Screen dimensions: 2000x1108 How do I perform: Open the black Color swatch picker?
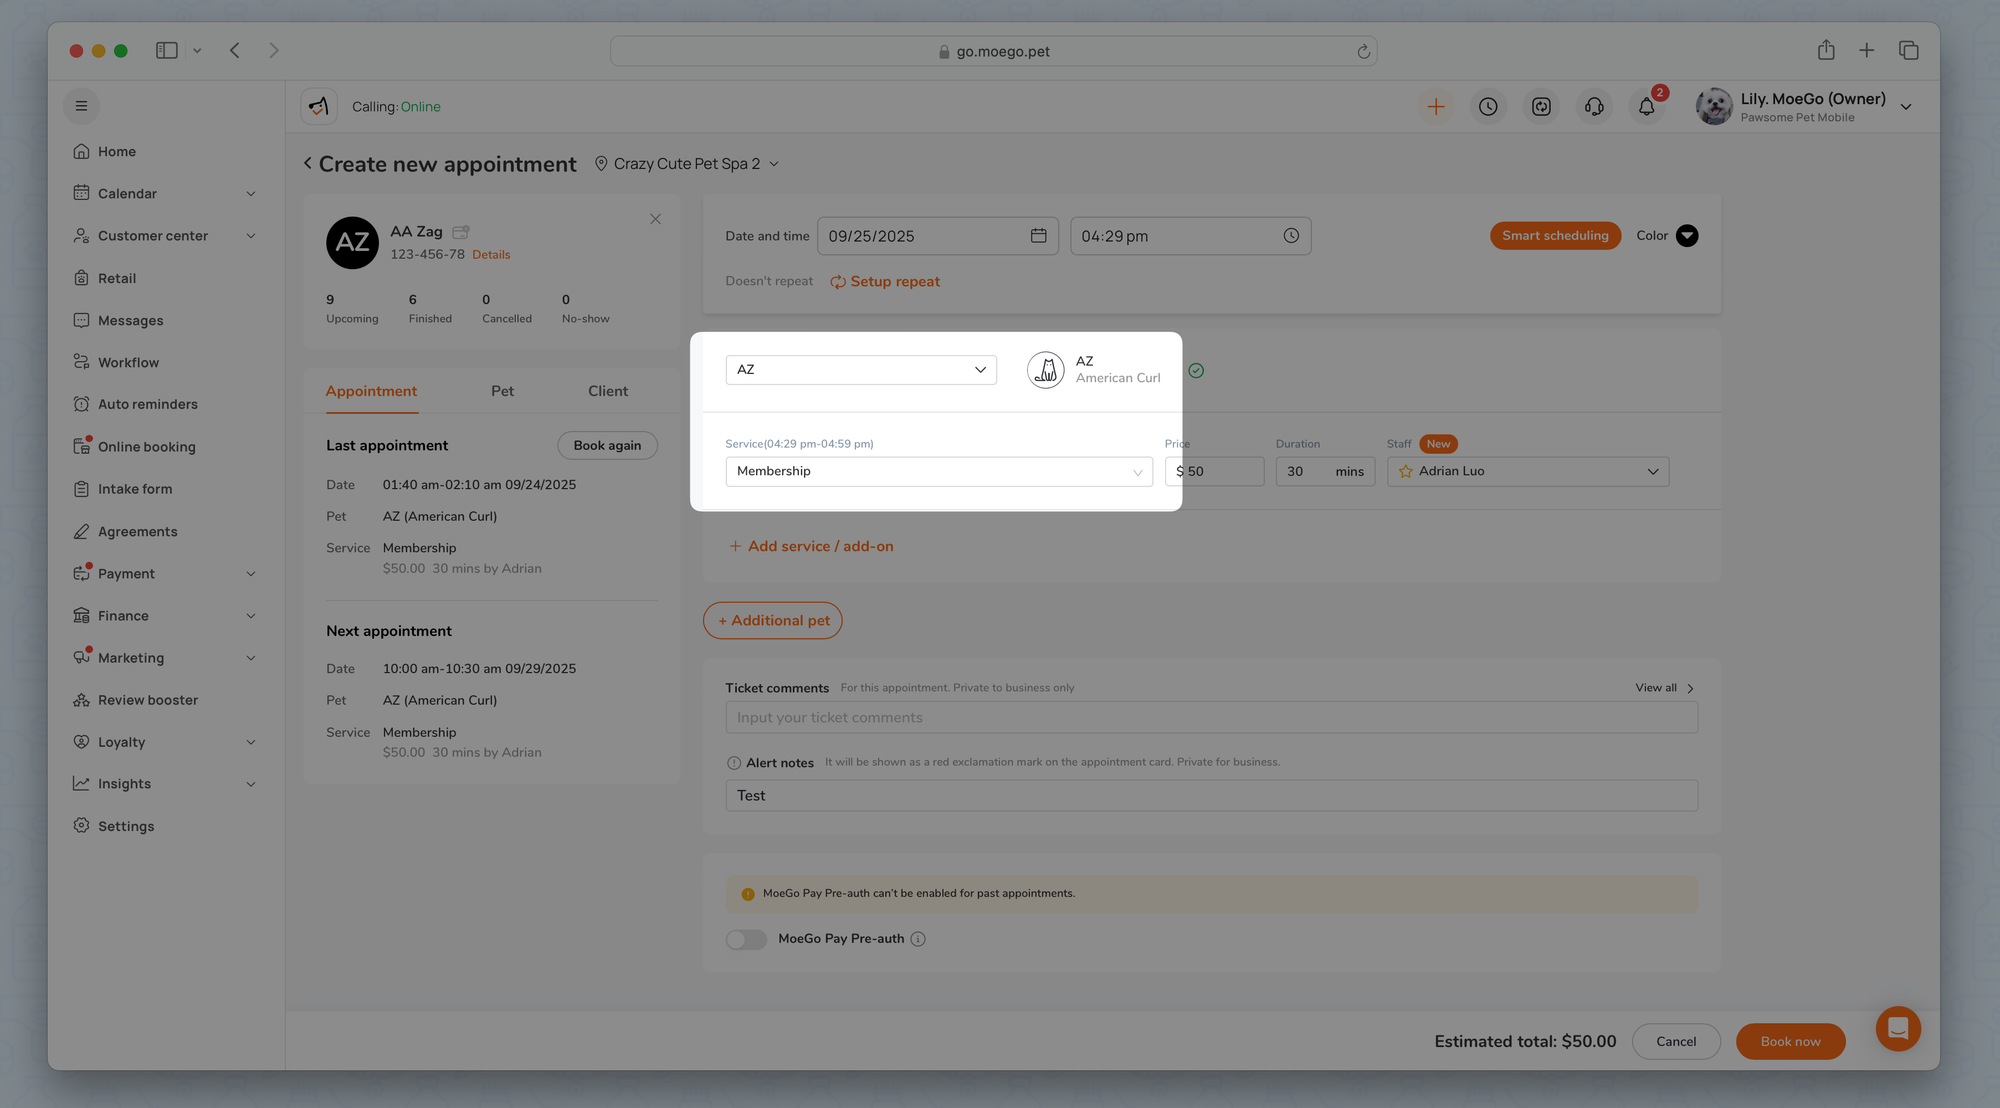(1686, 236)
